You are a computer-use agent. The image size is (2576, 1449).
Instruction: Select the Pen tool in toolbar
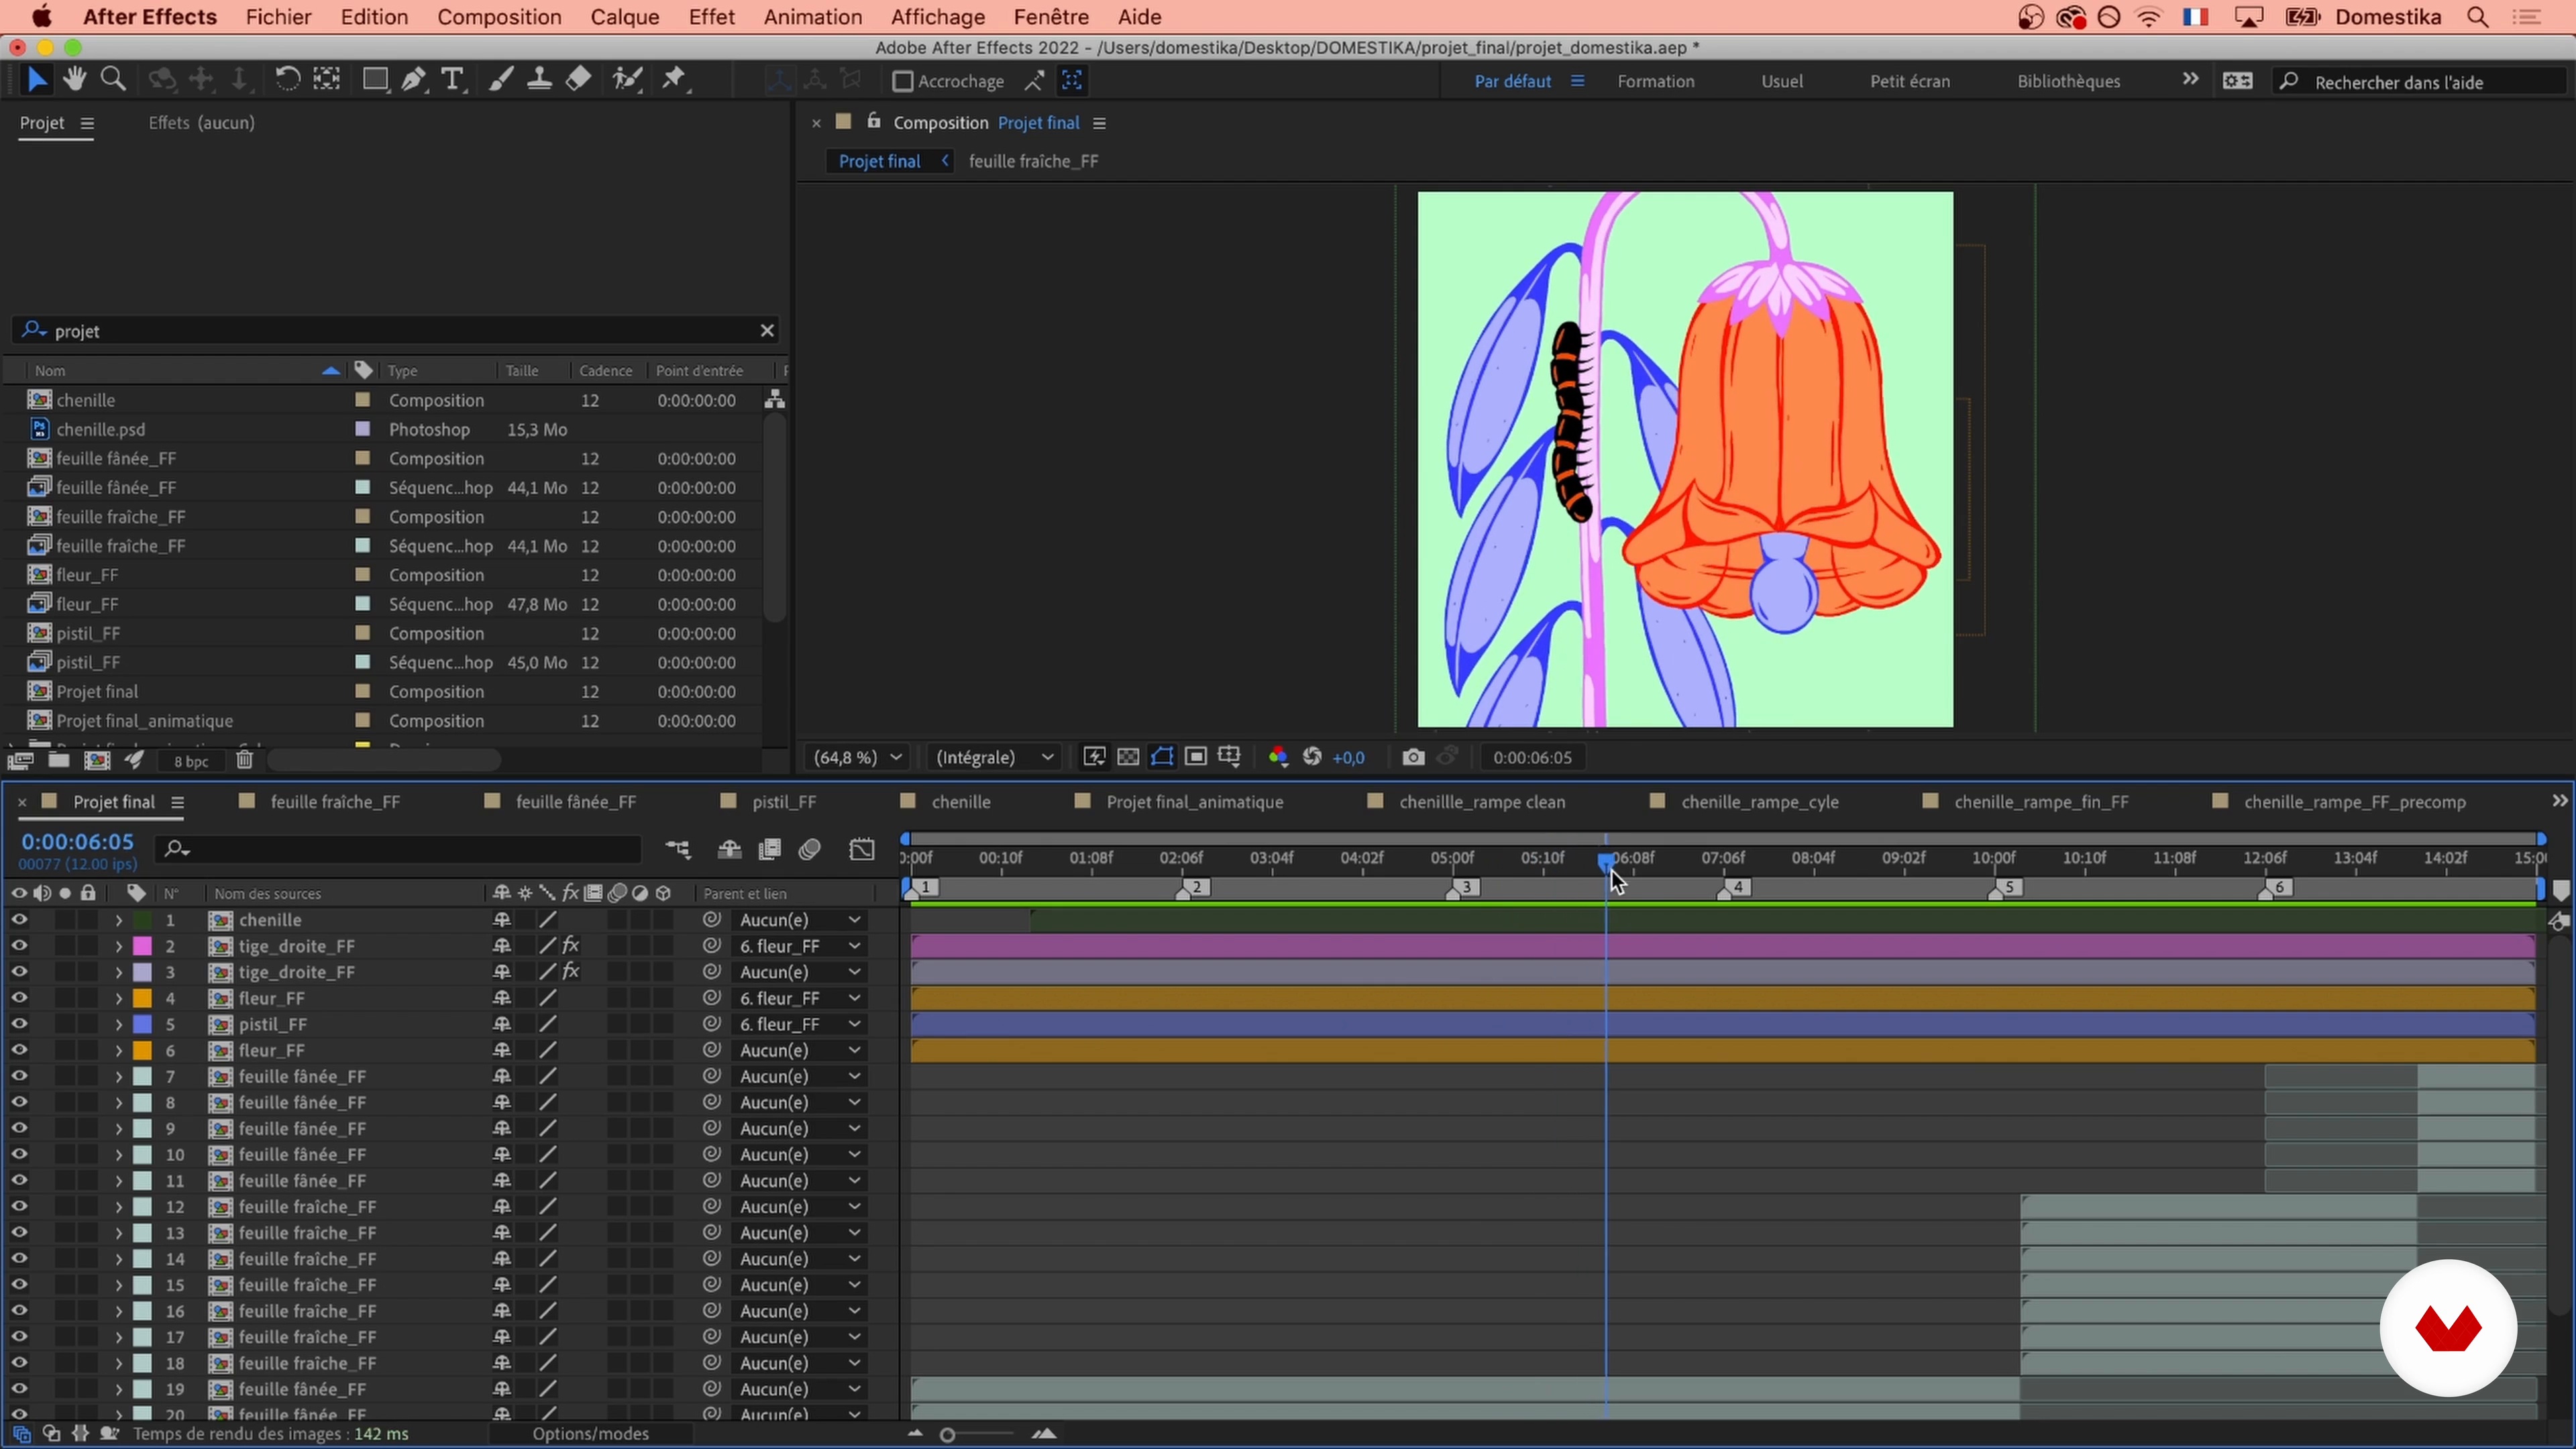click(x=414, y=80)
